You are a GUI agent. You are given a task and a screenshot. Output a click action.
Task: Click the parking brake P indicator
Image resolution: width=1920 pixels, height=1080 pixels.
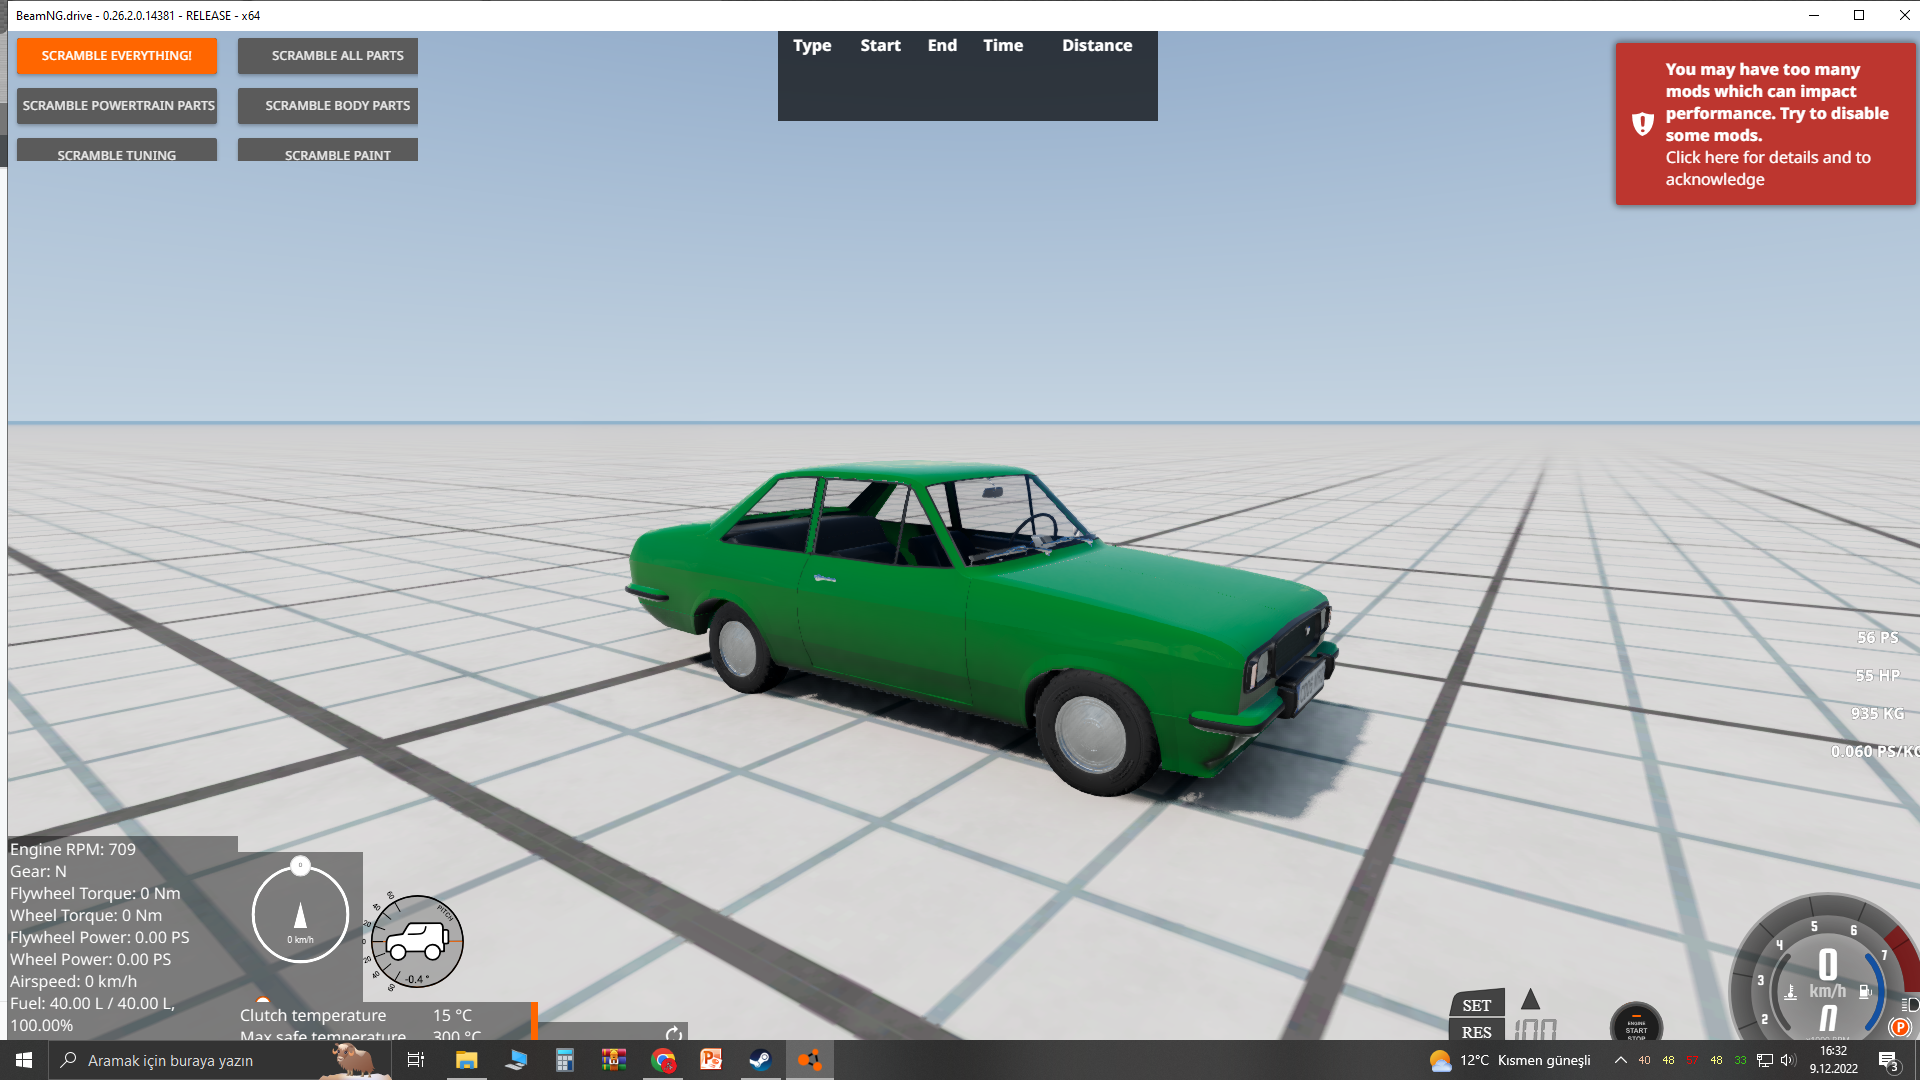pos(1900,1027)
